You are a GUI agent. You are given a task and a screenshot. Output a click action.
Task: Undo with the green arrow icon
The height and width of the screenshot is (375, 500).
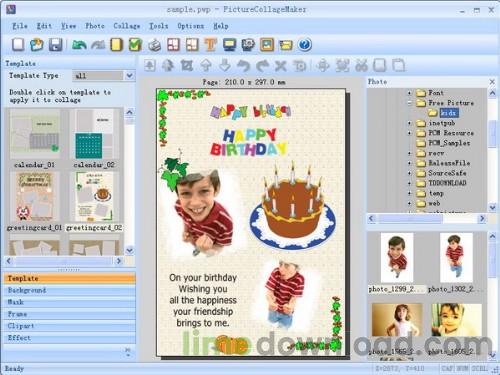pos(79,45)
